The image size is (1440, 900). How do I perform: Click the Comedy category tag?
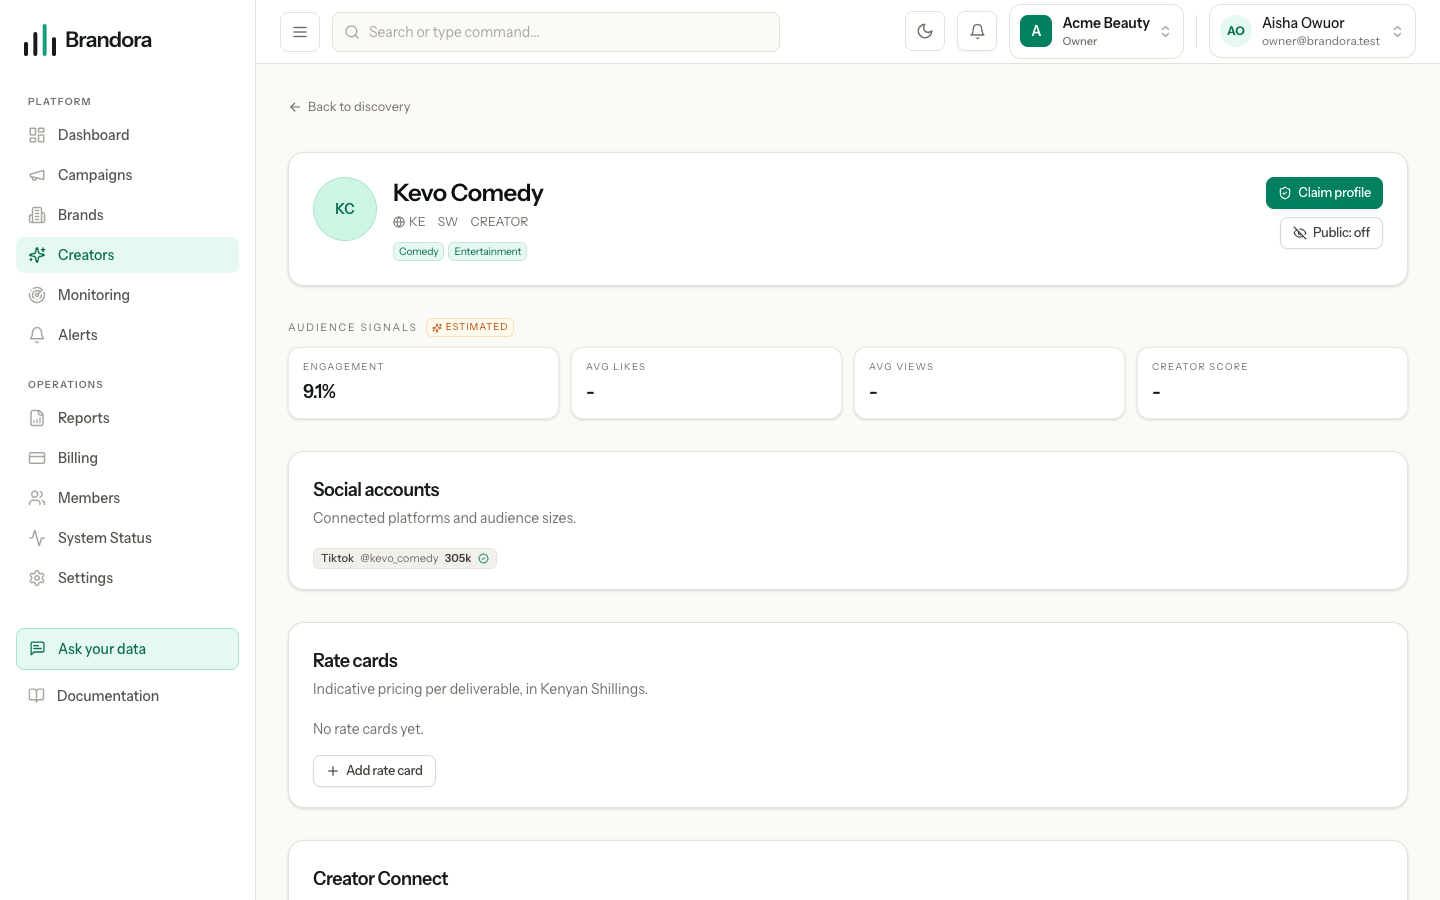point(418,252)
